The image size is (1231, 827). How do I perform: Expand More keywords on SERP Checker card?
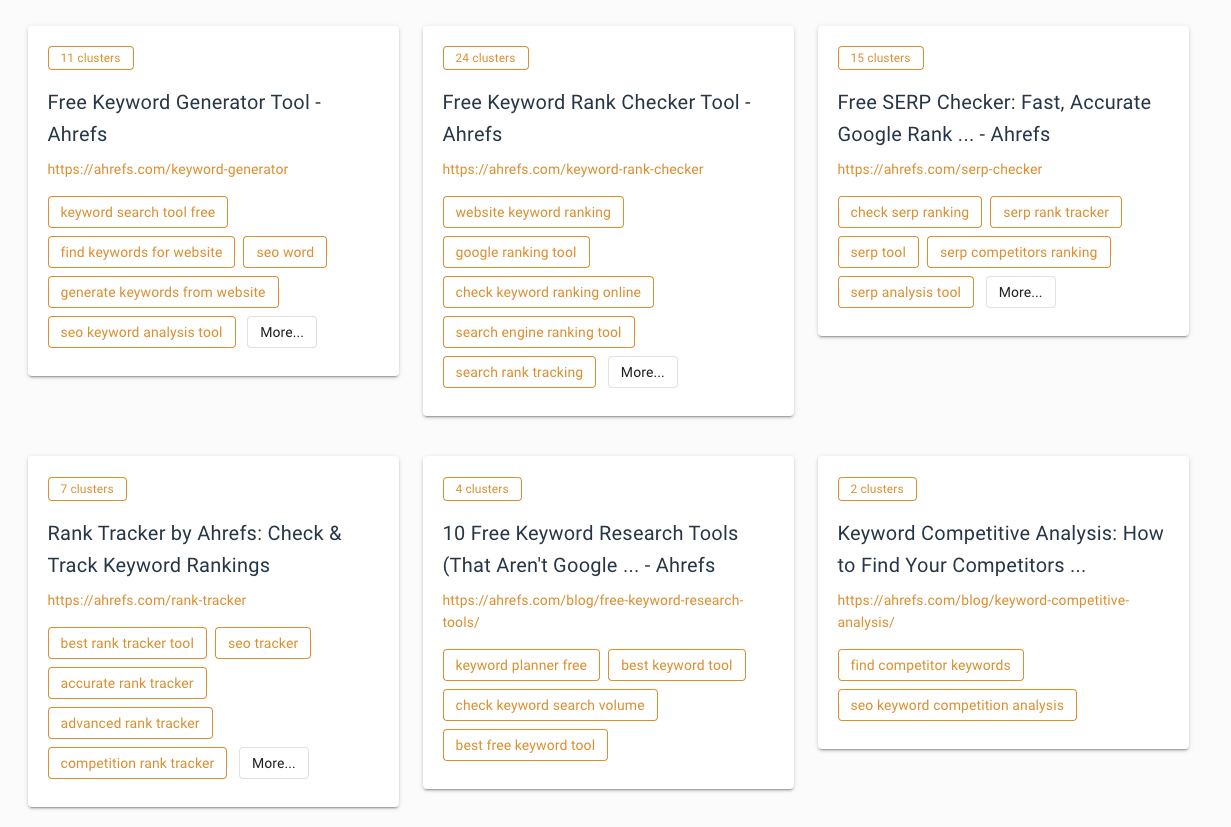pos(1020,291)
